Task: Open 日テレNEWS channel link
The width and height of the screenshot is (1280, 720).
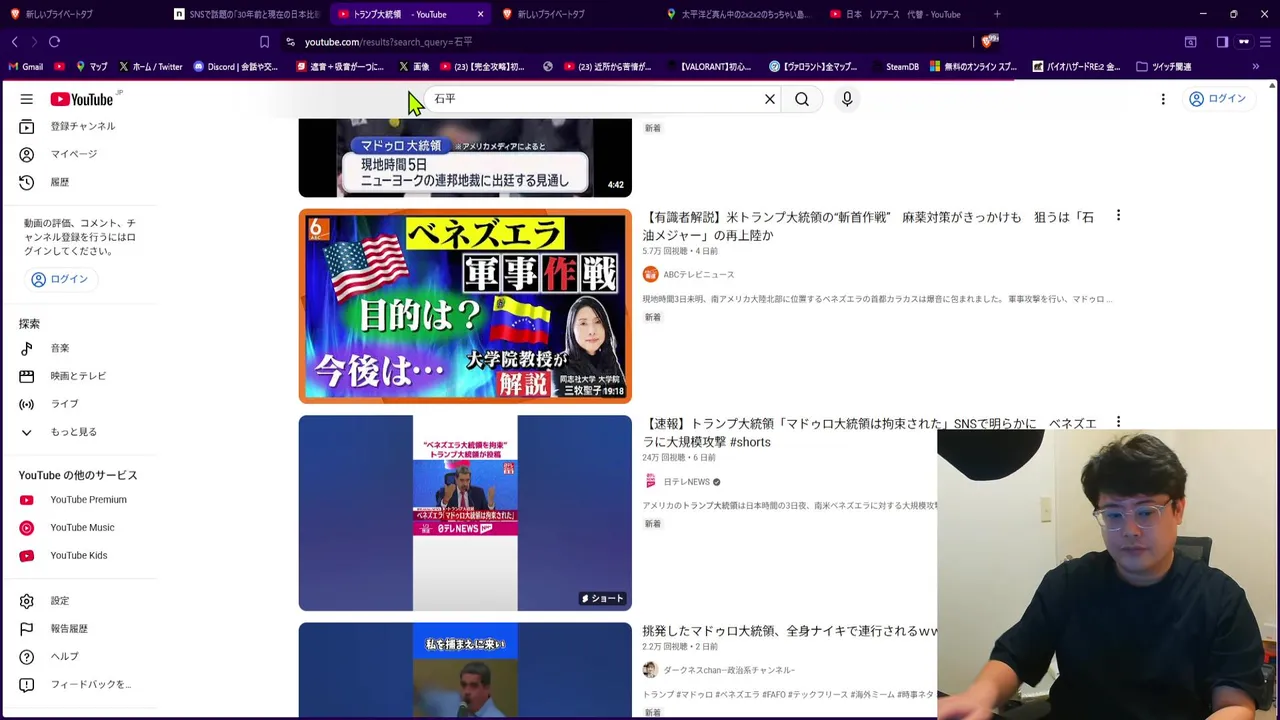Action: tap(686, 482)
